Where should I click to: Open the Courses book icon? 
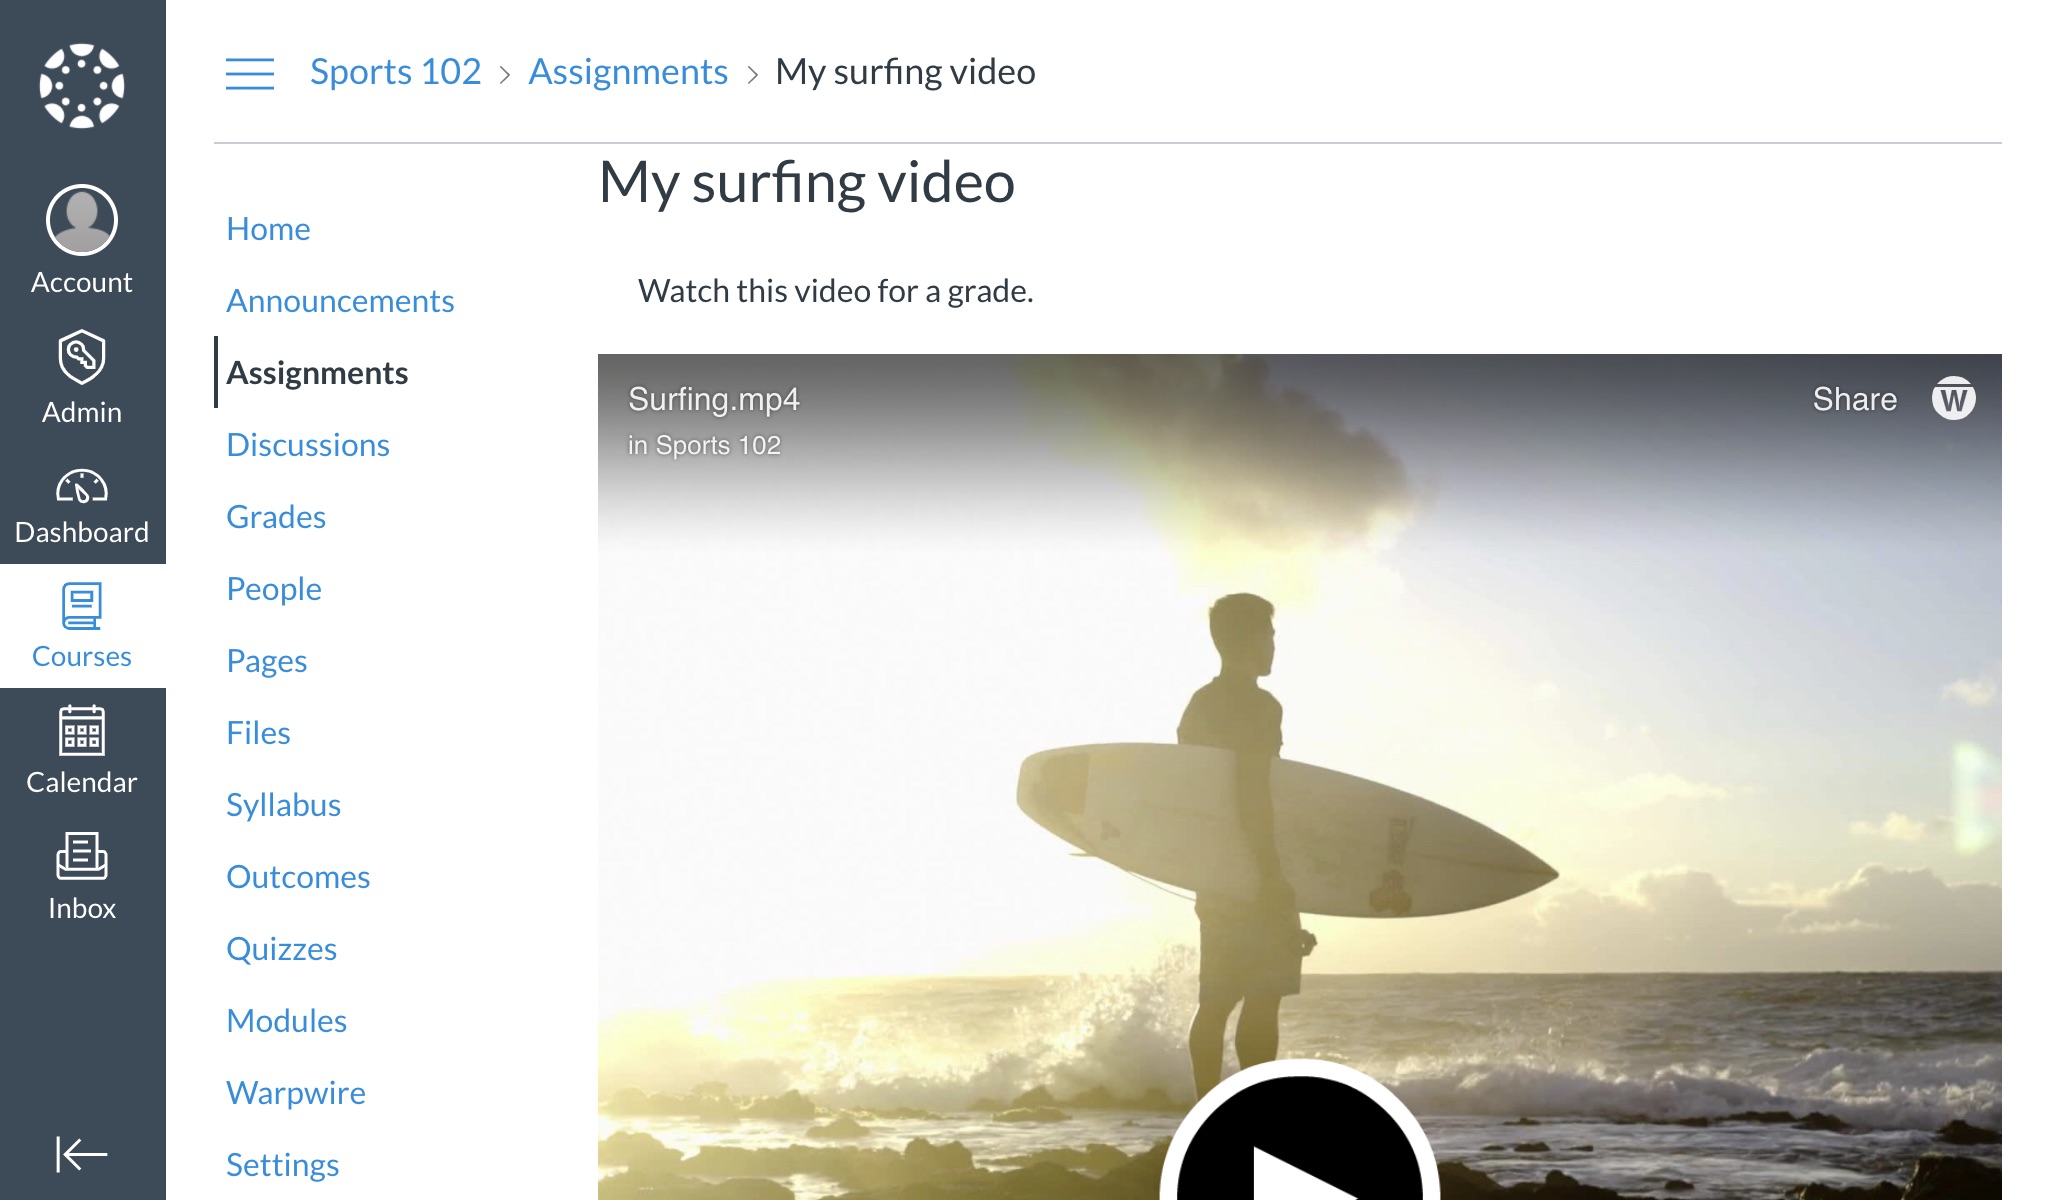(x=82, y=606)
